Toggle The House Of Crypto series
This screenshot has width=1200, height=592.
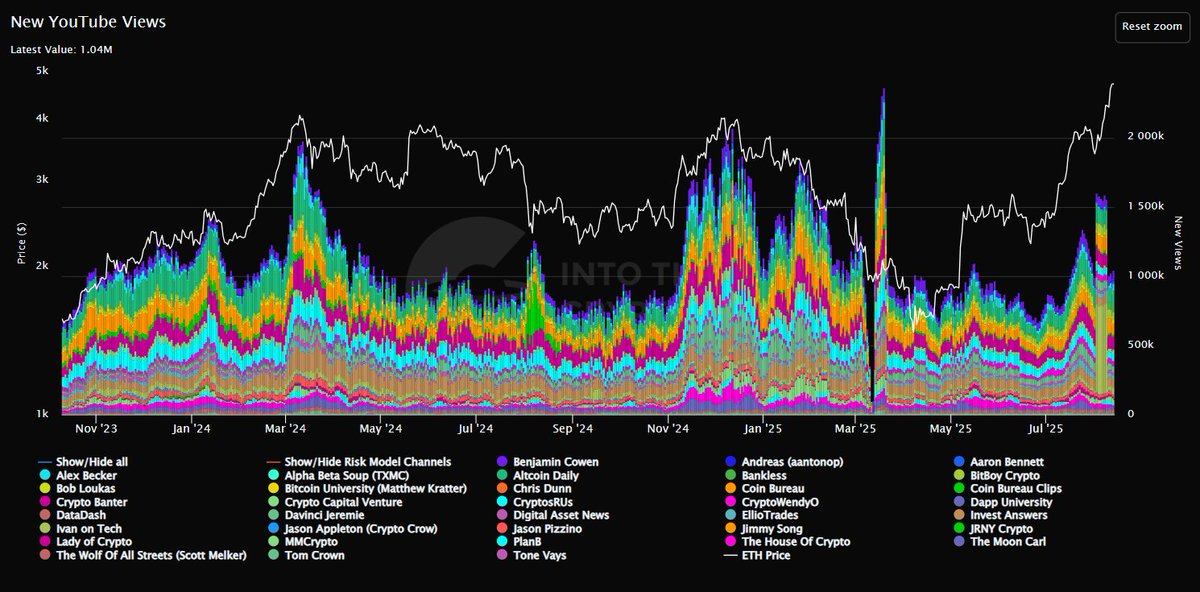[788, 541]
